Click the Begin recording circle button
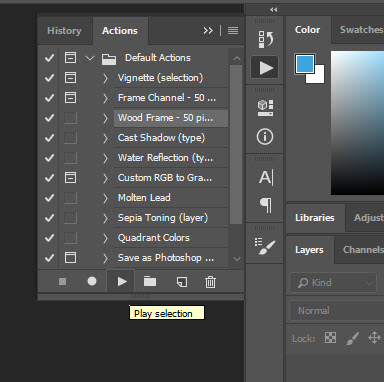The image size is (384, 382). tap(92, 281)
